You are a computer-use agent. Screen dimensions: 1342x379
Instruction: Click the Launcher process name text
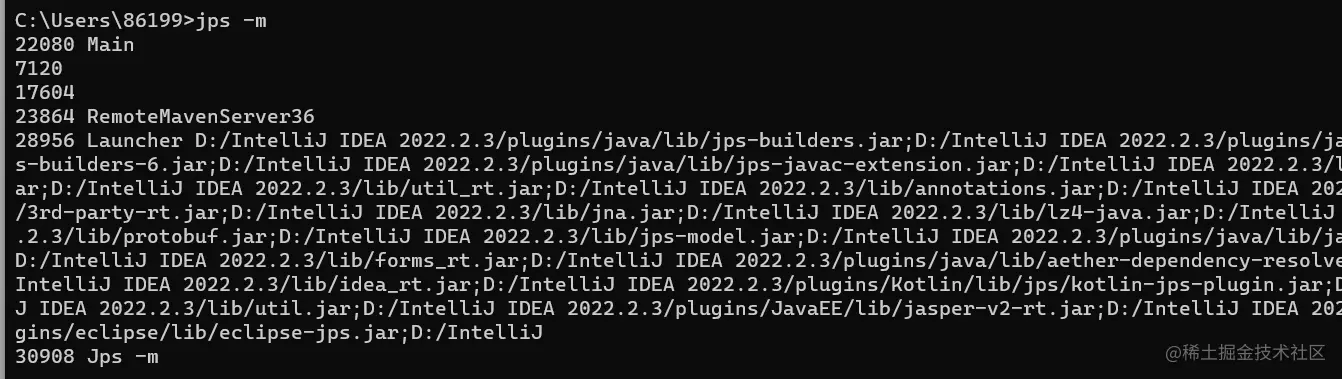[x=134, y=140]
